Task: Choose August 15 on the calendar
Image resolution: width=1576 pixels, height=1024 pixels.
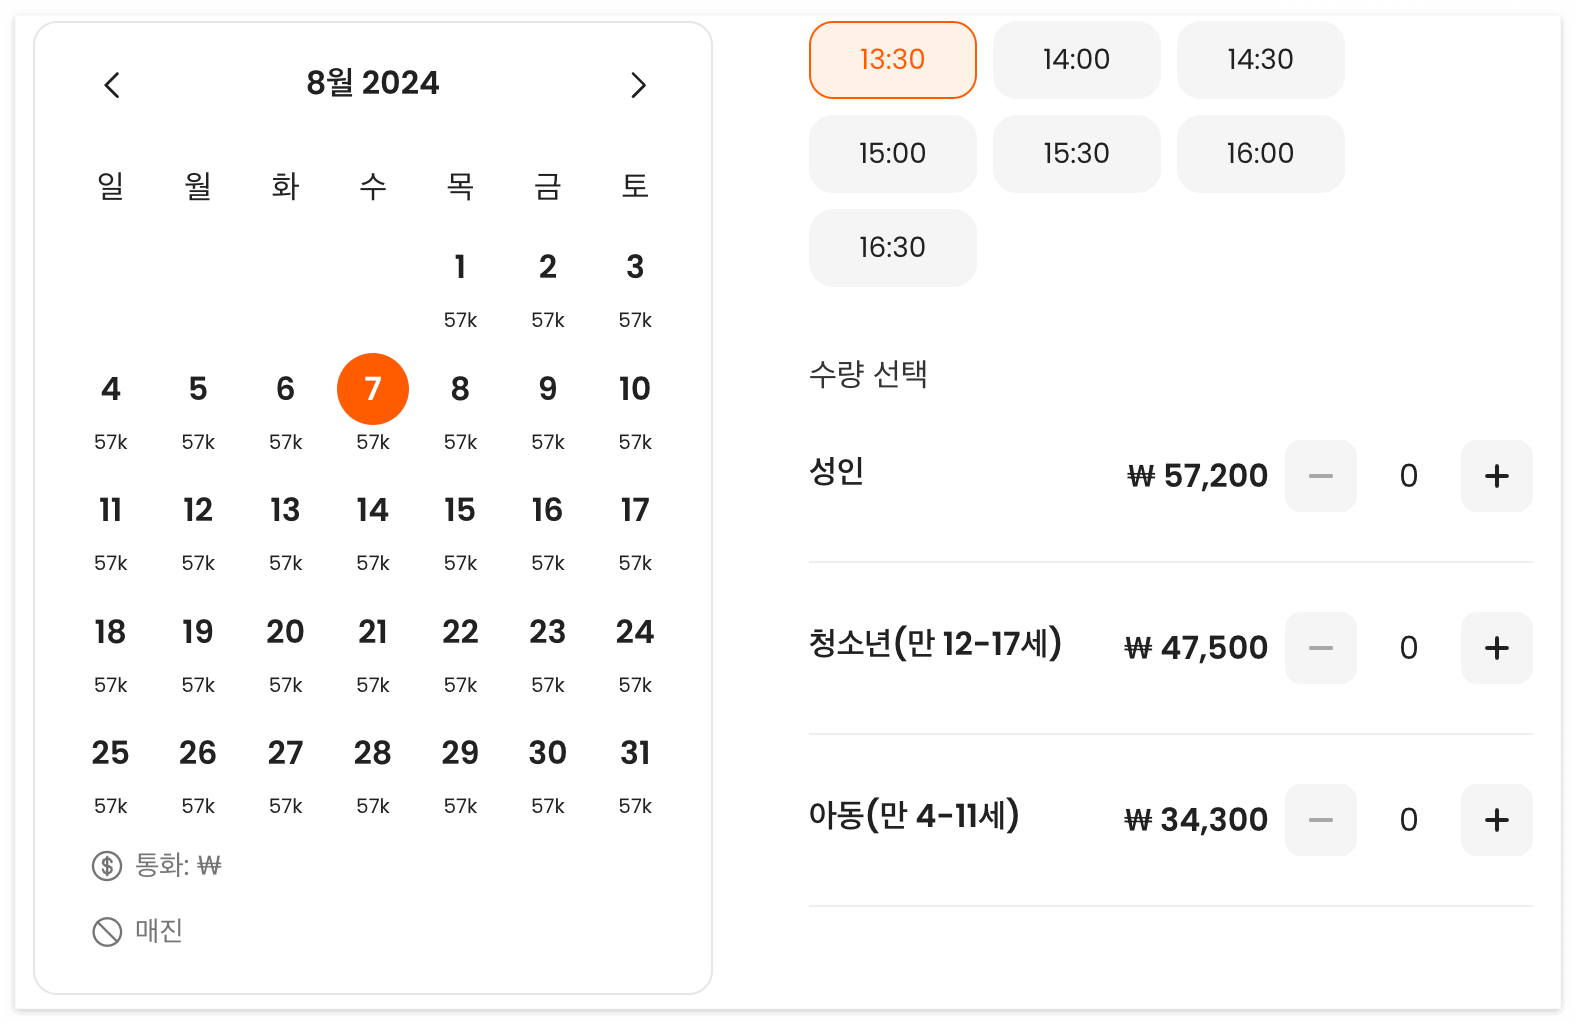Action: pyautogui.click(x=460, y=510)
